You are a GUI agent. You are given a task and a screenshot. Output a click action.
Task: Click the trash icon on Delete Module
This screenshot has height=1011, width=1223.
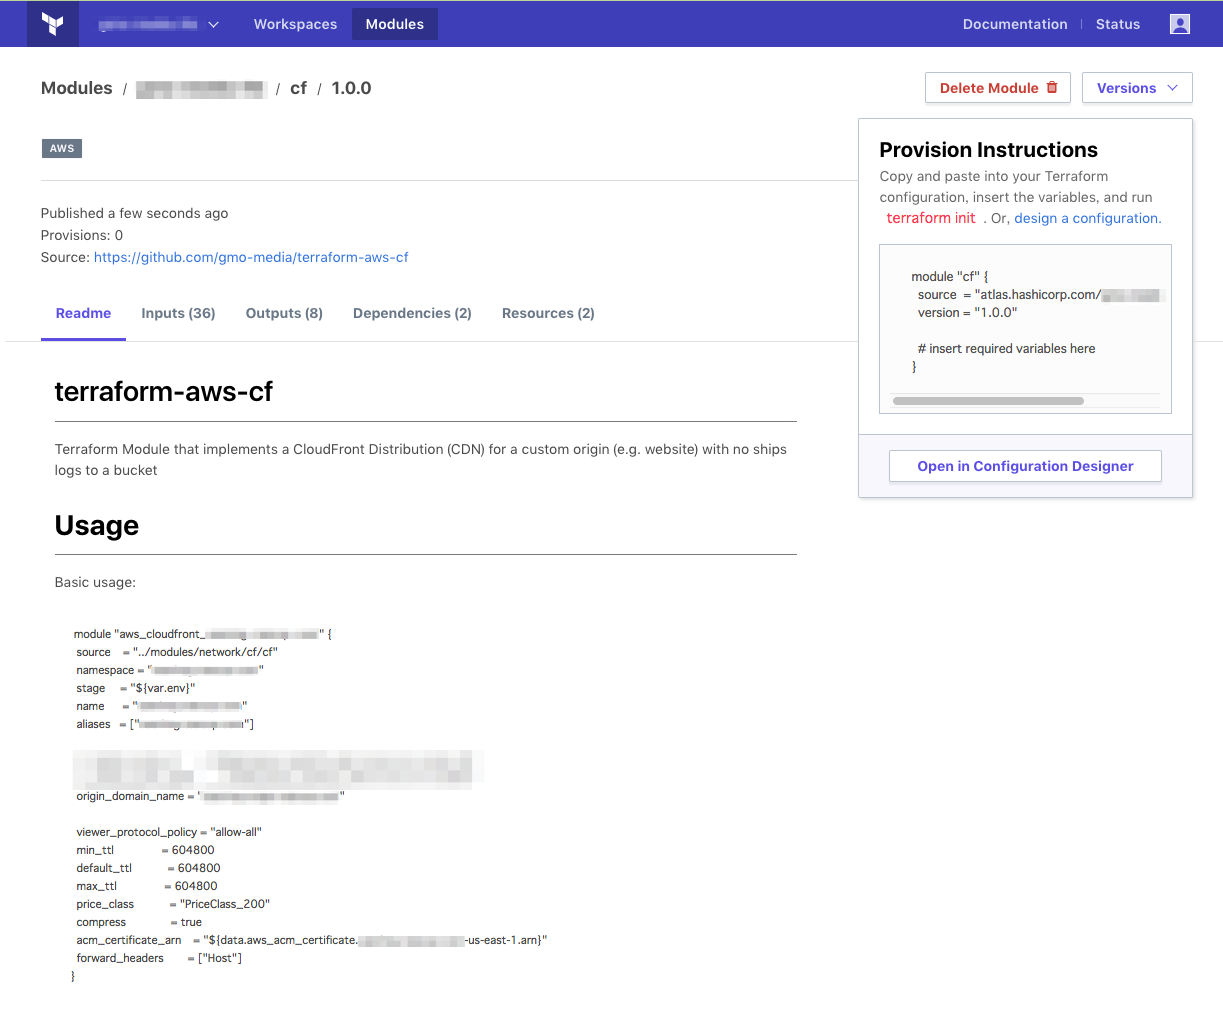point(1053,88)
